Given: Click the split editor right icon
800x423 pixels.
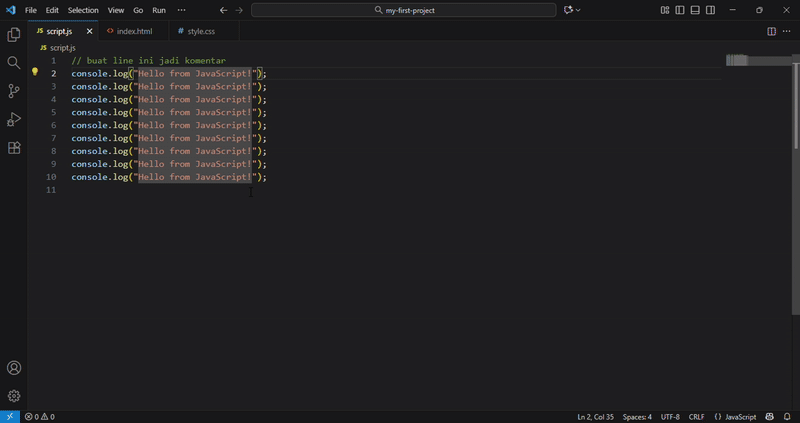Looking at the screenshot, I should 771,31.
